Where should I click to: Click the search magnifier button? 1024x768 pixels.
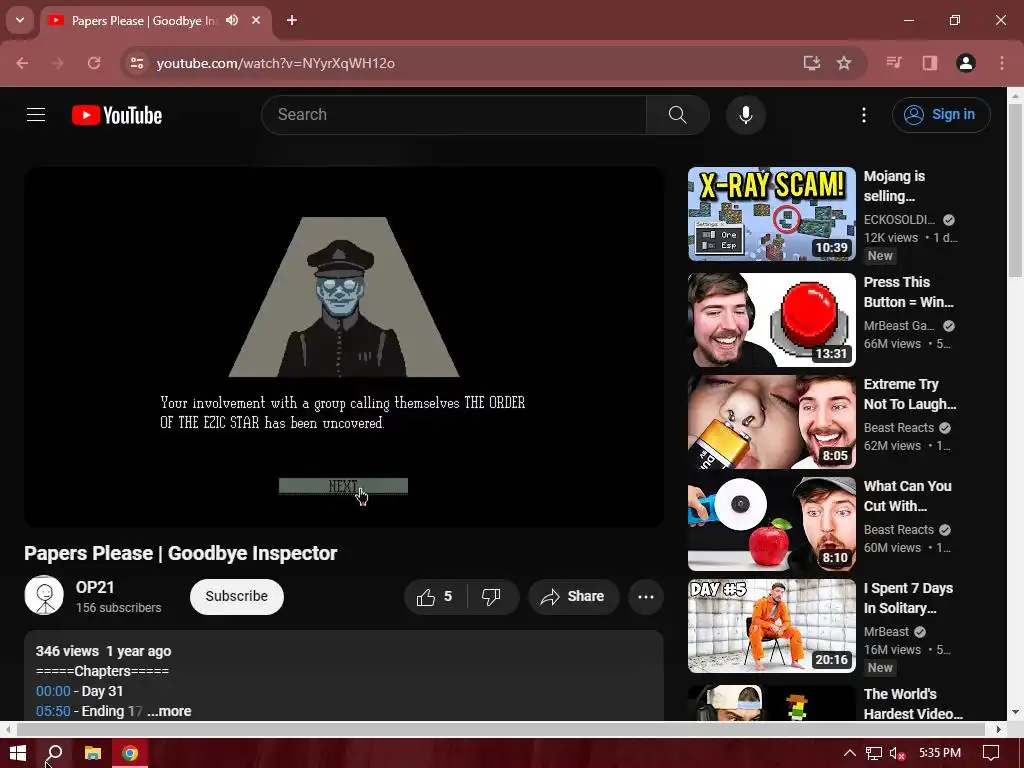[x=677, y=115]
